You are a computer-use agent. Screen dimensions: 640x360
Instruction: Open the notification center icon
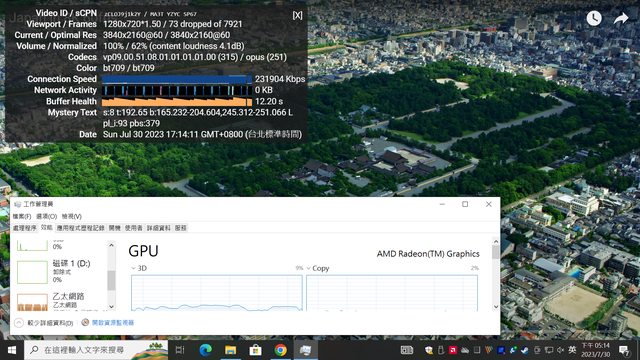click(x=624, y=350)
